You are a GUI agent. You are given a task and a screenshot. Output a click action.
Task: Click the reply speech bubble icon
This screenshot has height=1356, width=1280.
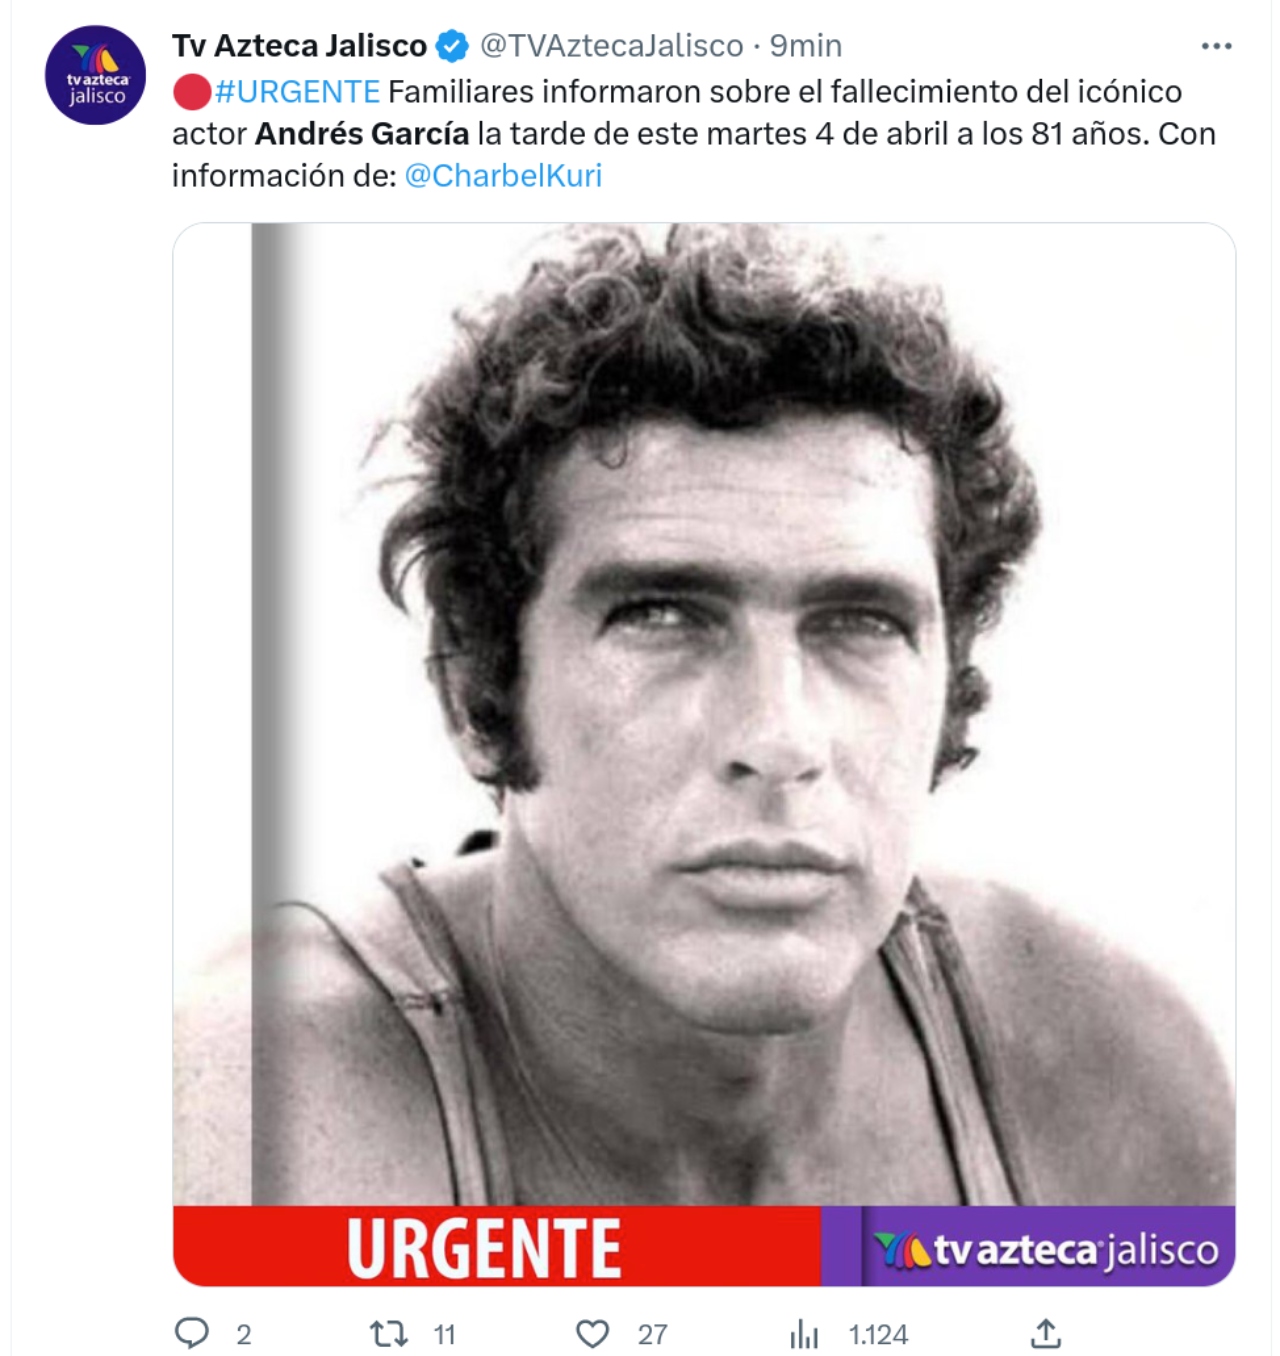point(192,1333)
